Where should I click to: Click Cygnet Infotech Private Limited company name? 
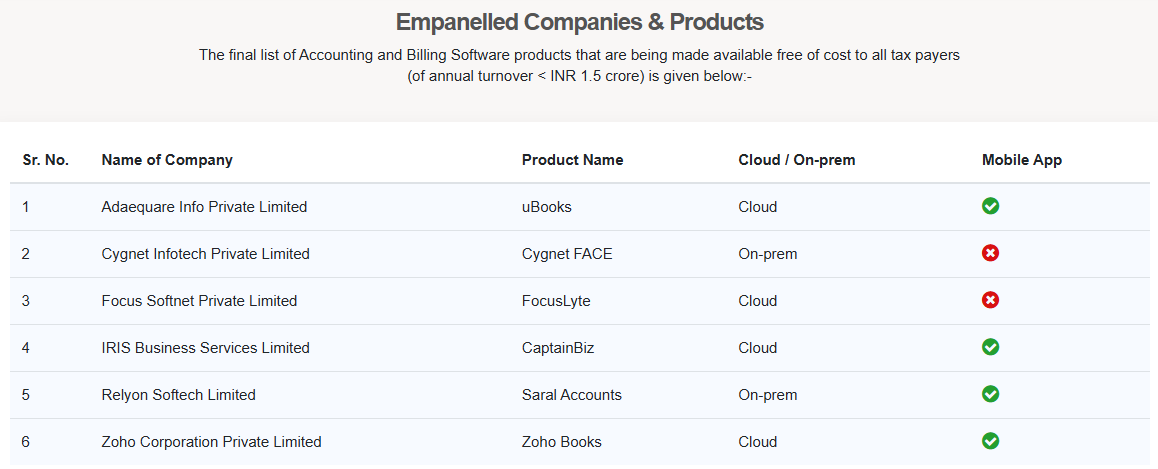coord(205,254)
